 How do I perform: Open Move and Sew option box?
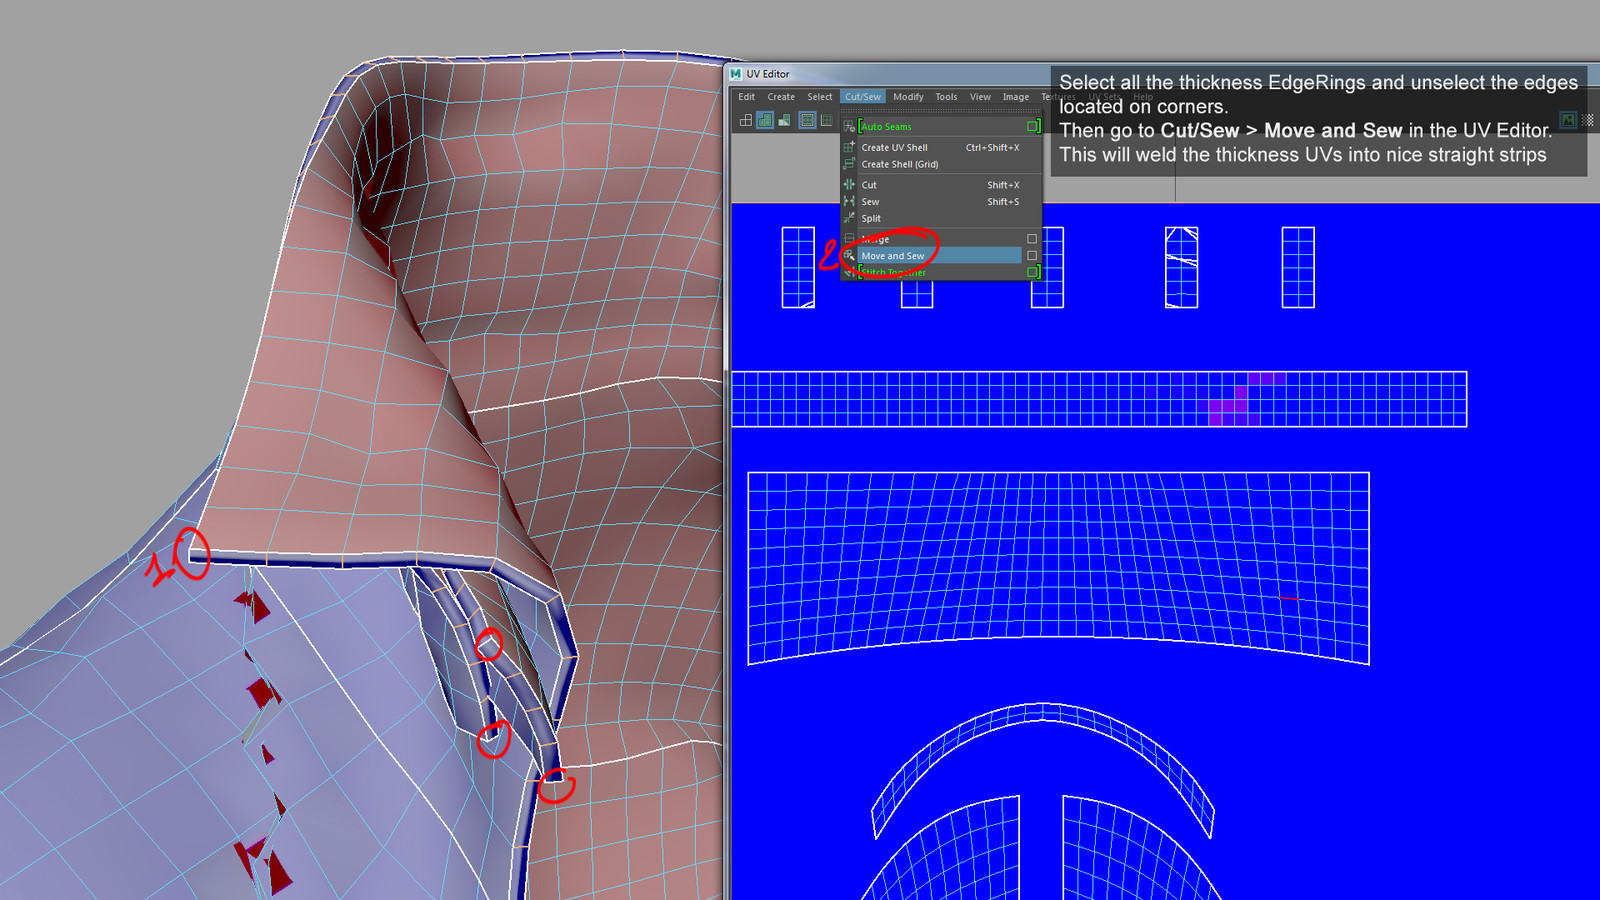(1032, 256)
